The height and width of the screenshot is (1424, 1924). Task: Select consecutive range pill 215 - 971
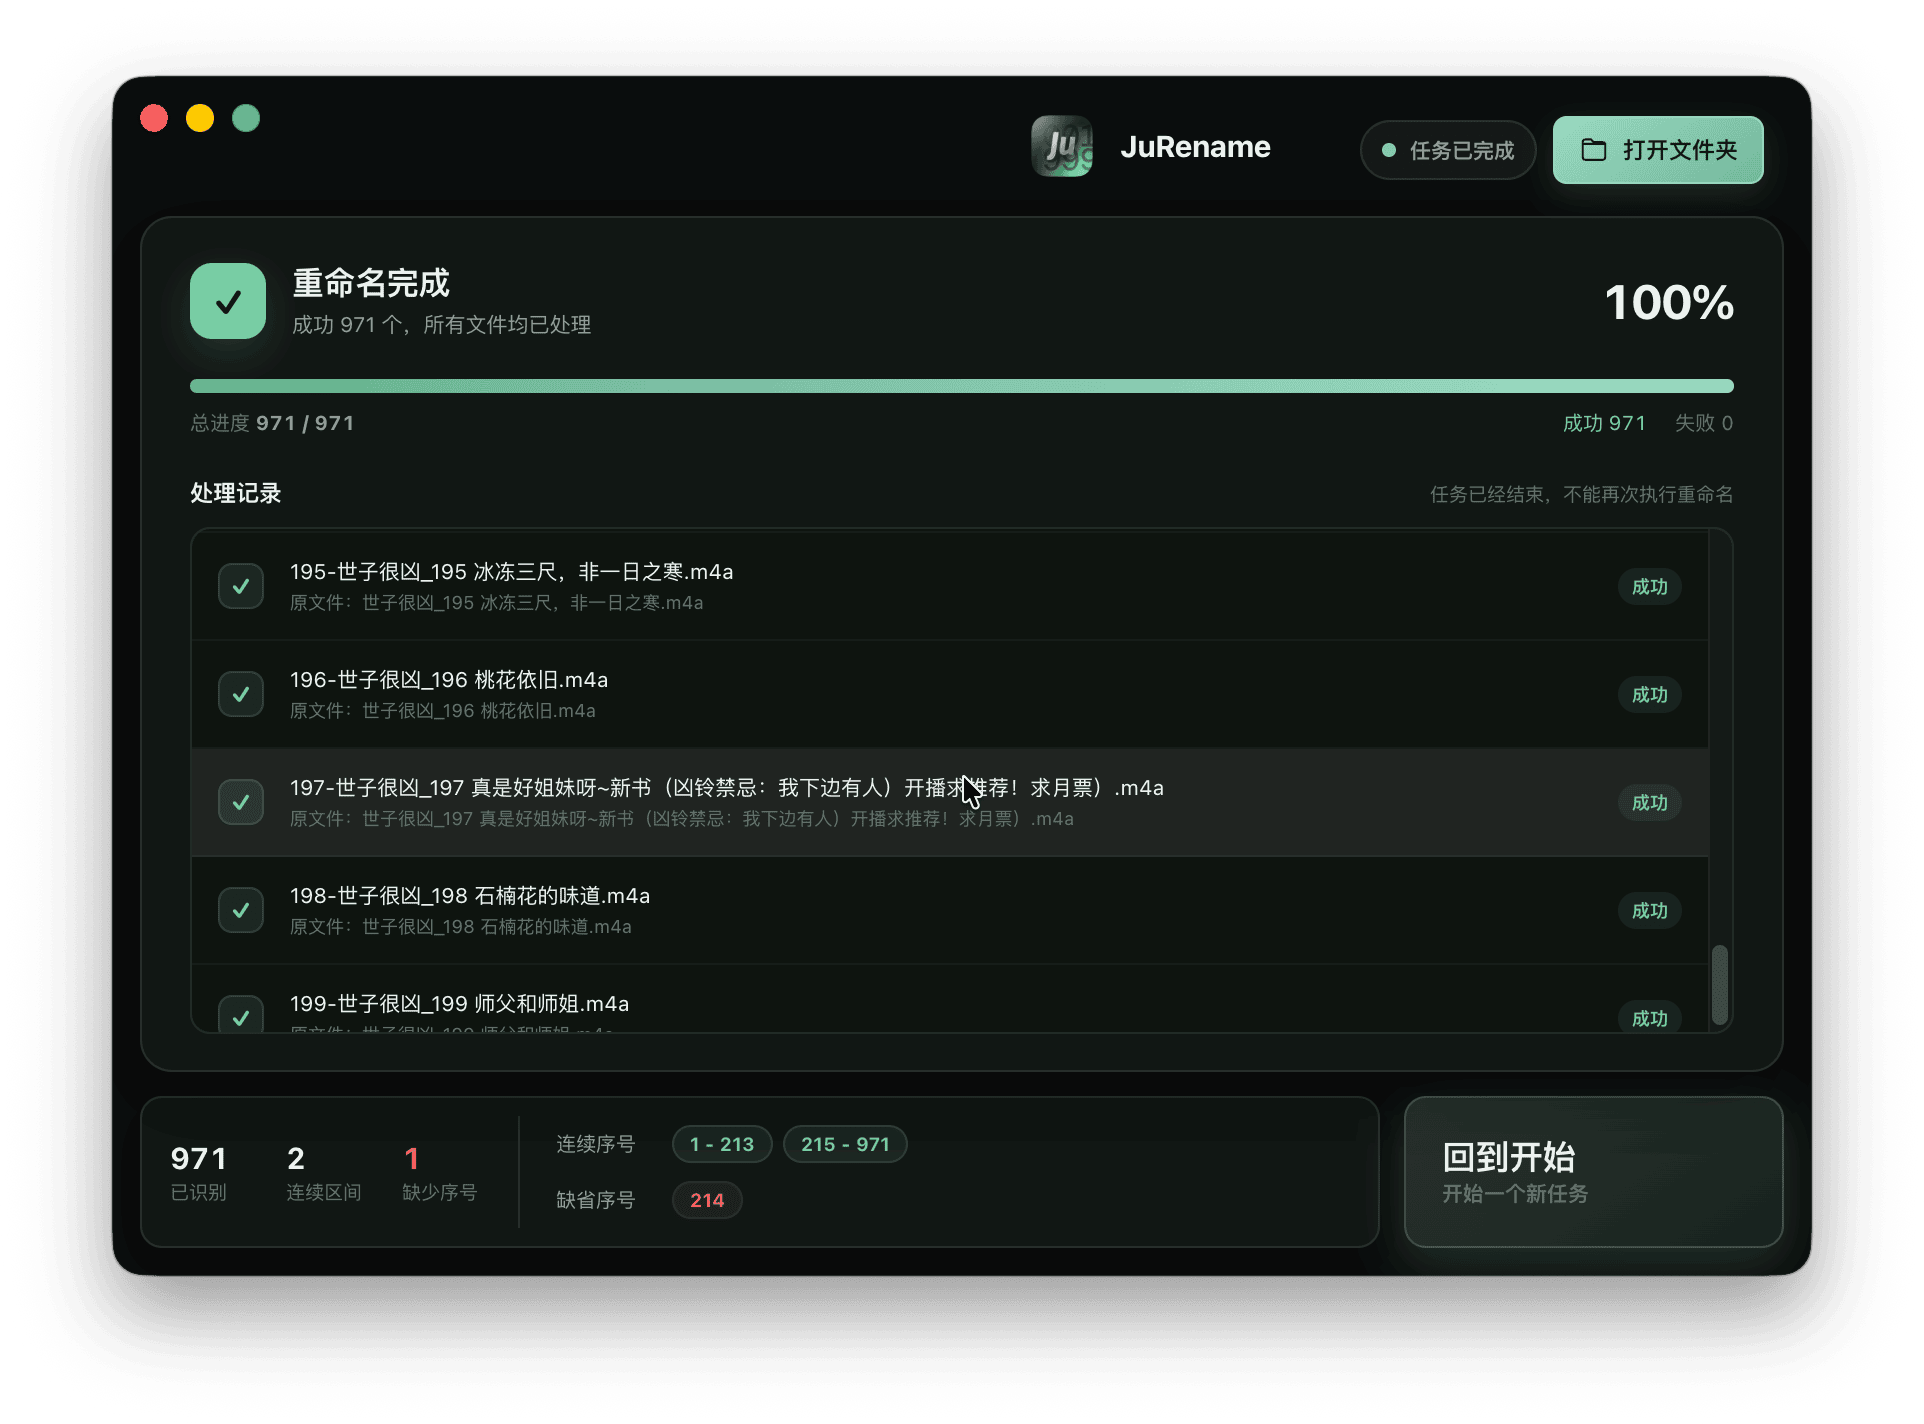[x=845, y=1144]
